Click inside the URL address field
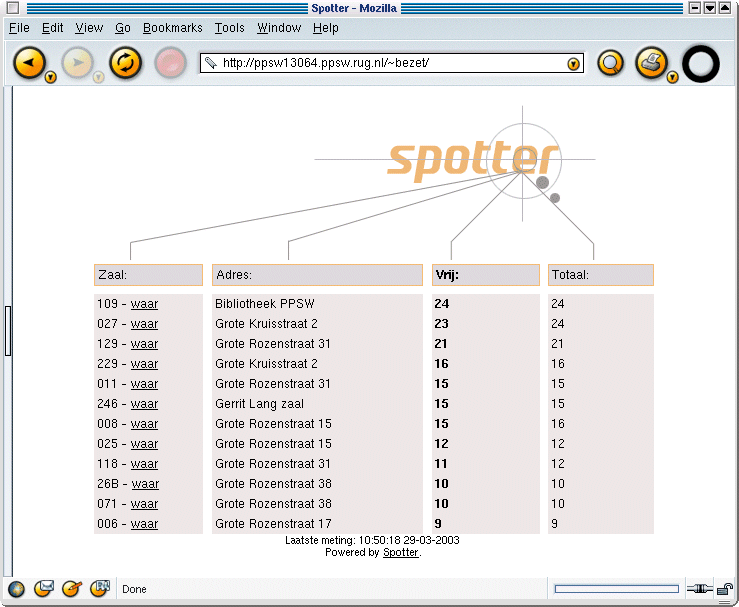The image size is (739, 607). pos(390,63)
